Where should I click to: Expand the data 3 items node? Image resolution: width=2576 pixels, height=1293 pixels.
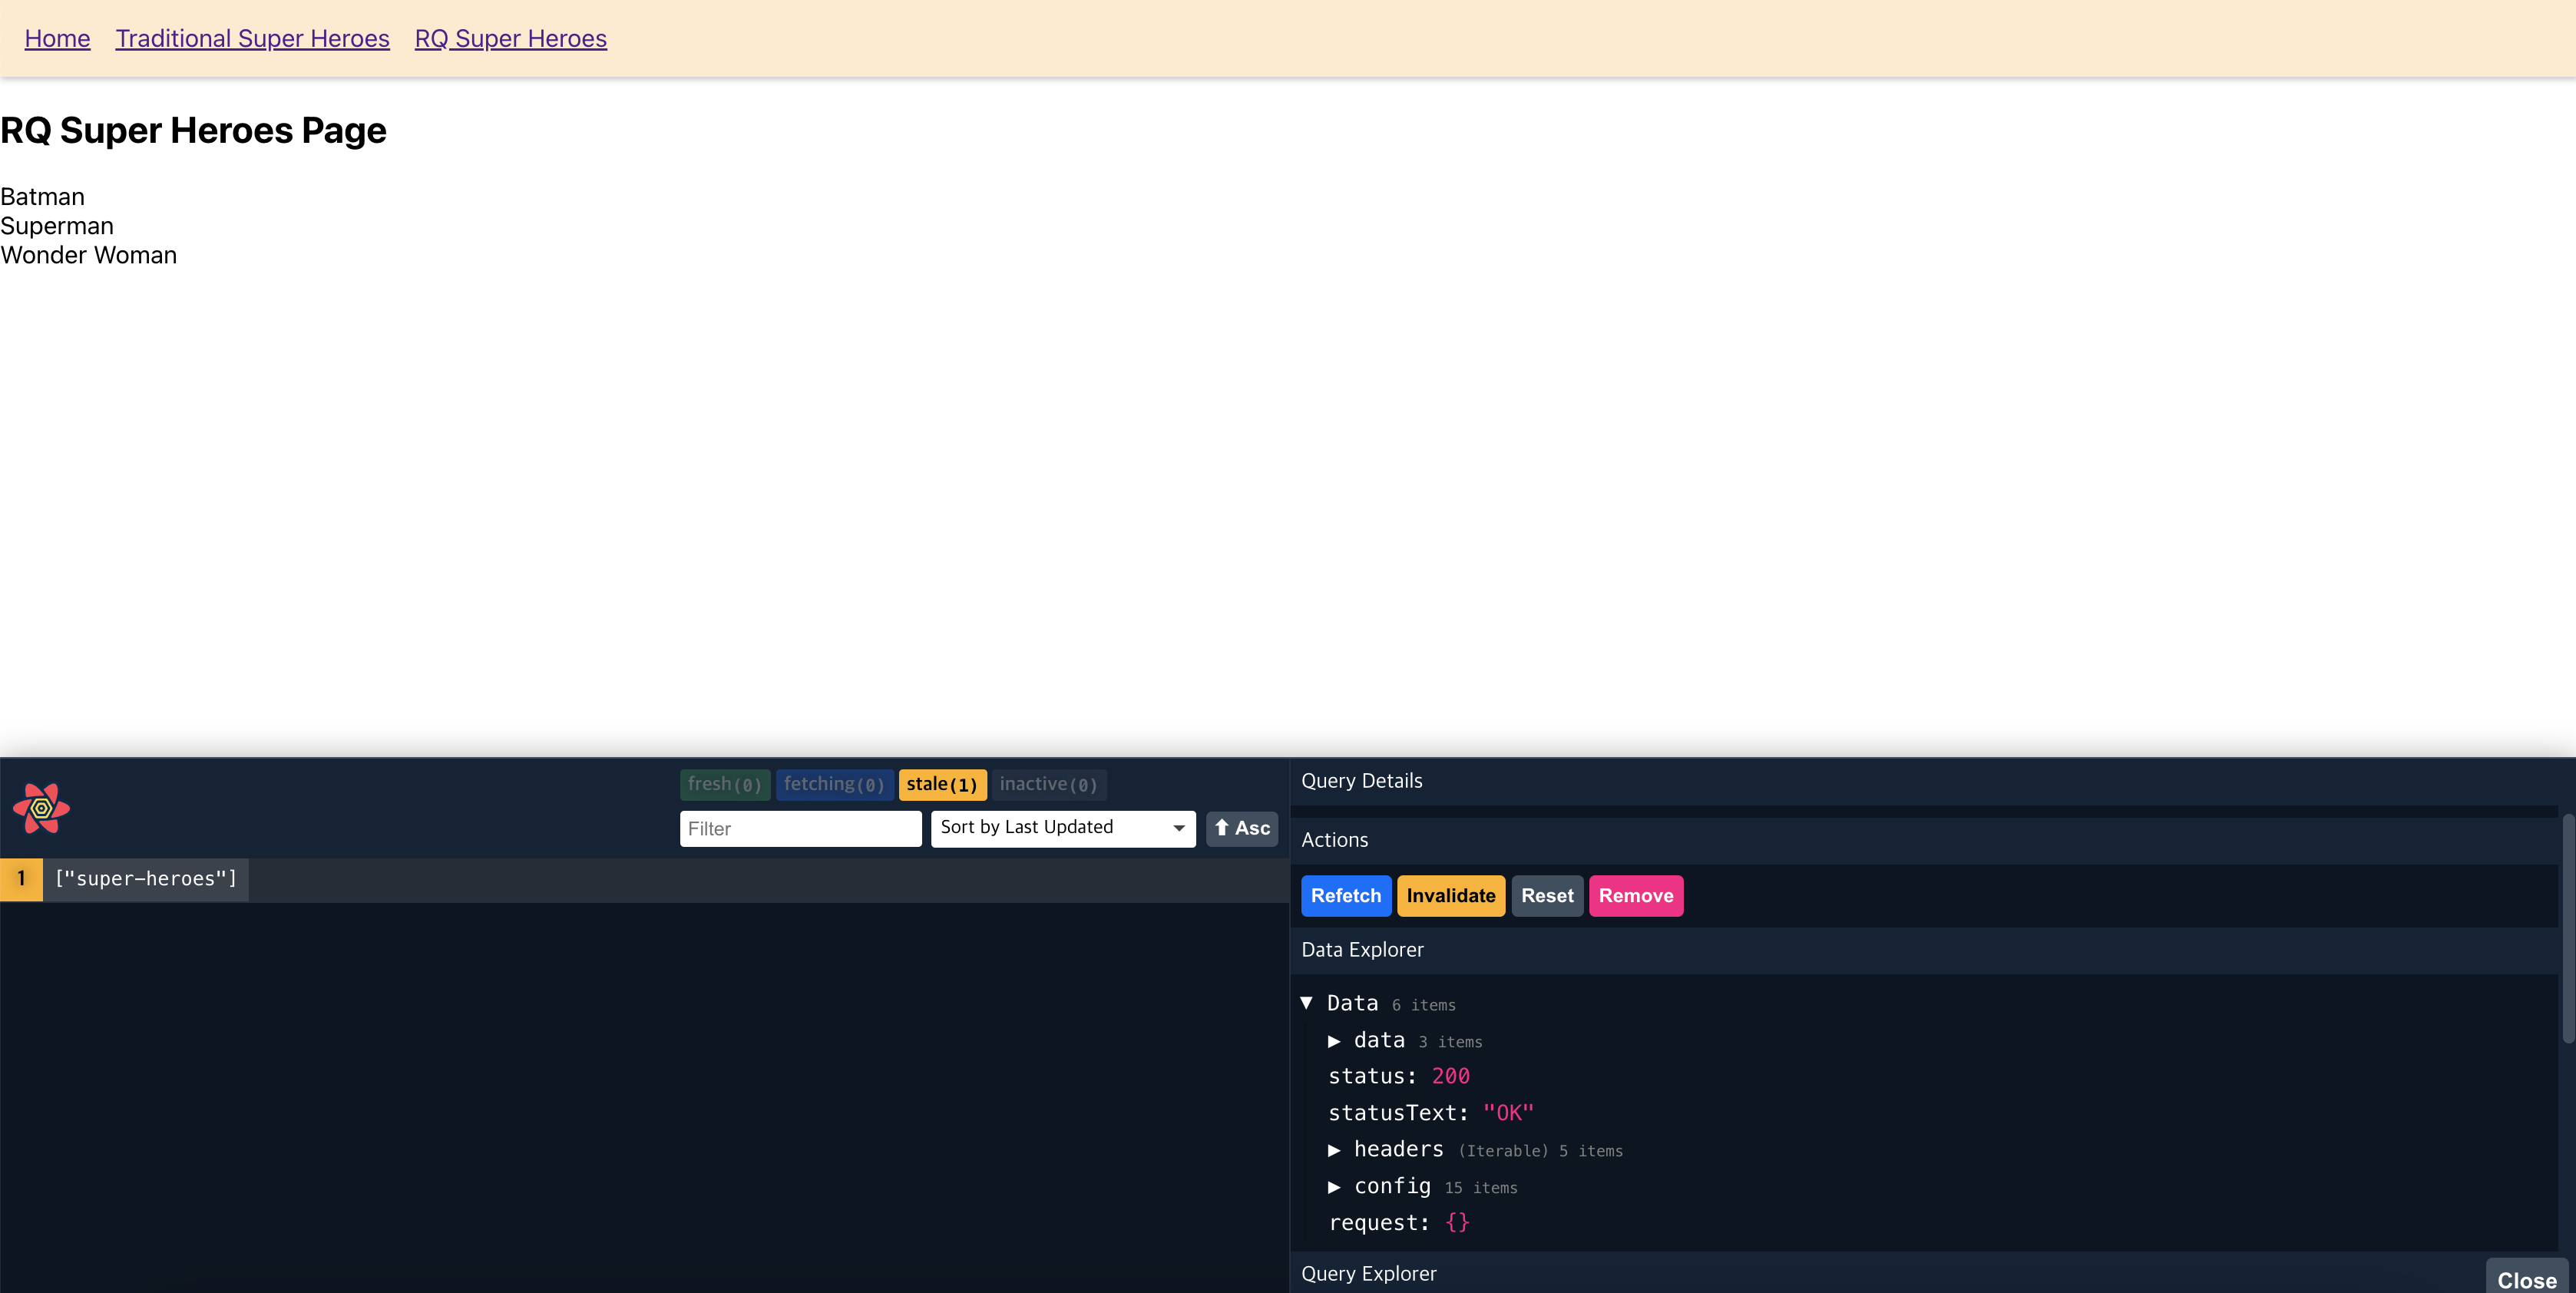1333,1041
